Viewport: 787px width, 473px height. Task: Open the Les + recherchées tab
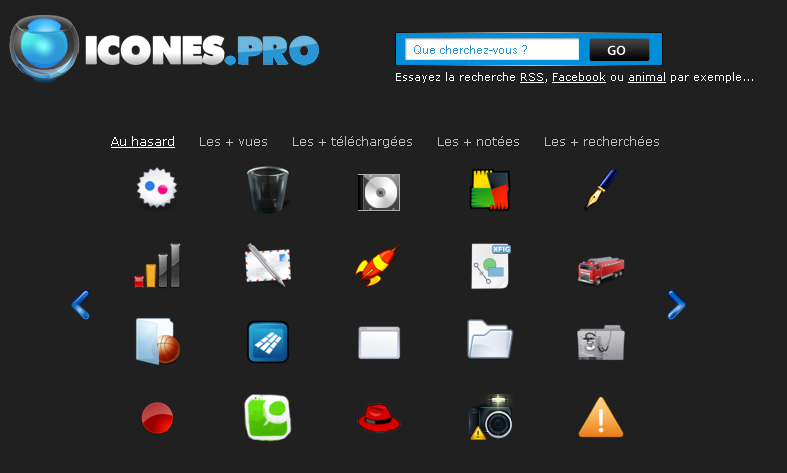coord(602,142)
